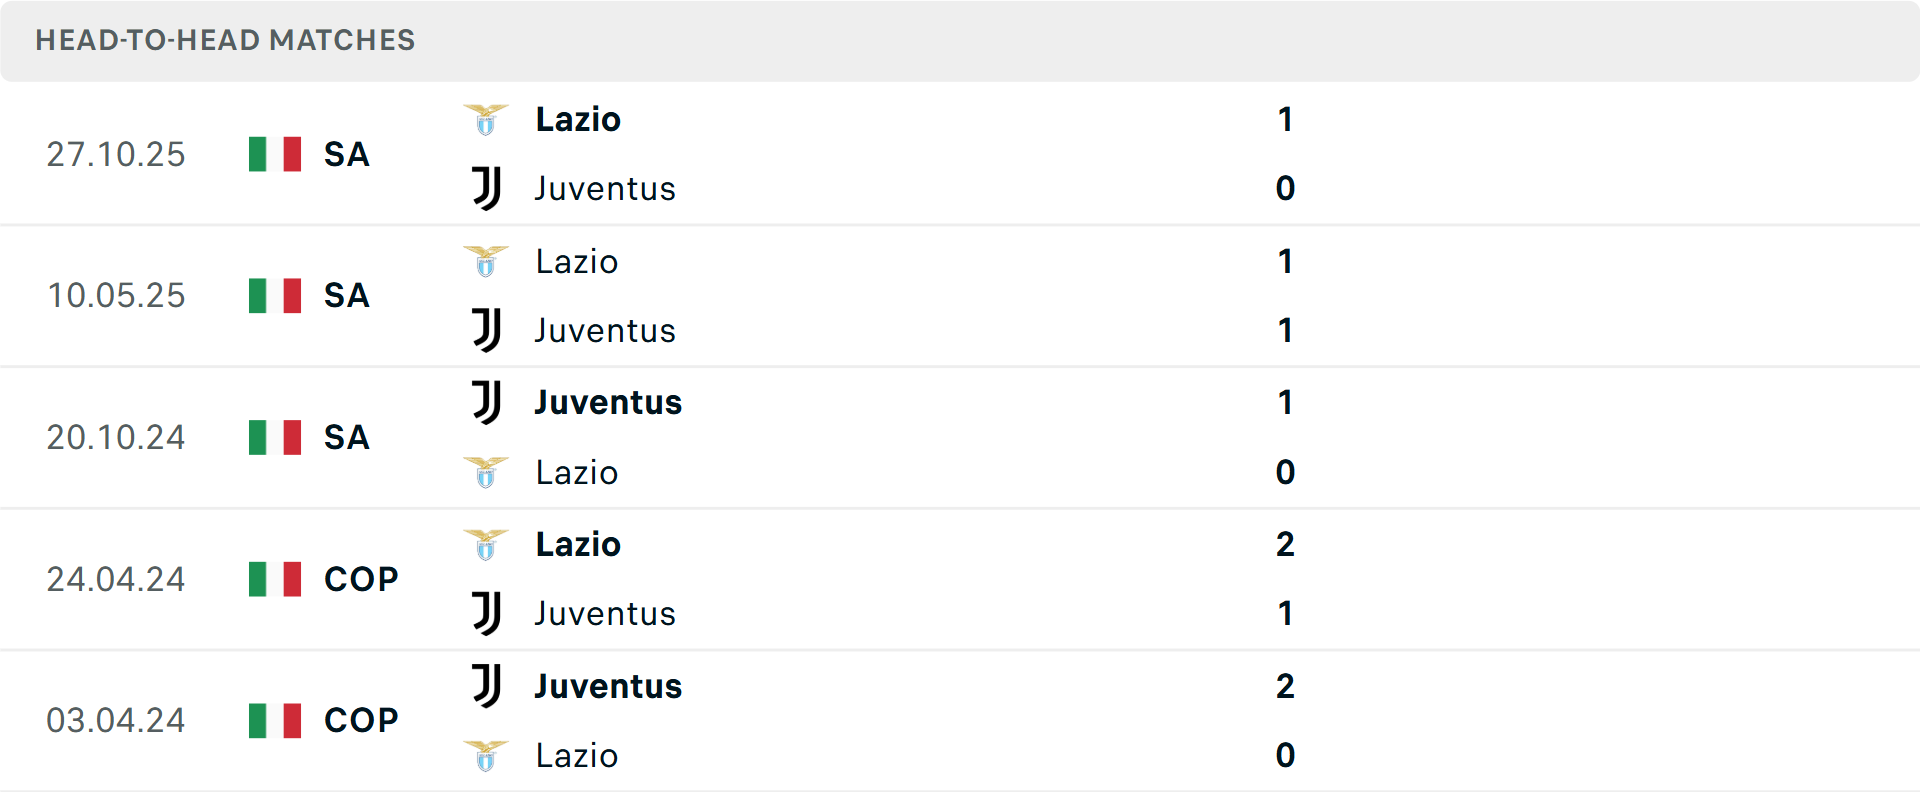Select the score 1 next to Lazio in the top match
The image size is (1920, 792).
click(x=1285, y=119)
